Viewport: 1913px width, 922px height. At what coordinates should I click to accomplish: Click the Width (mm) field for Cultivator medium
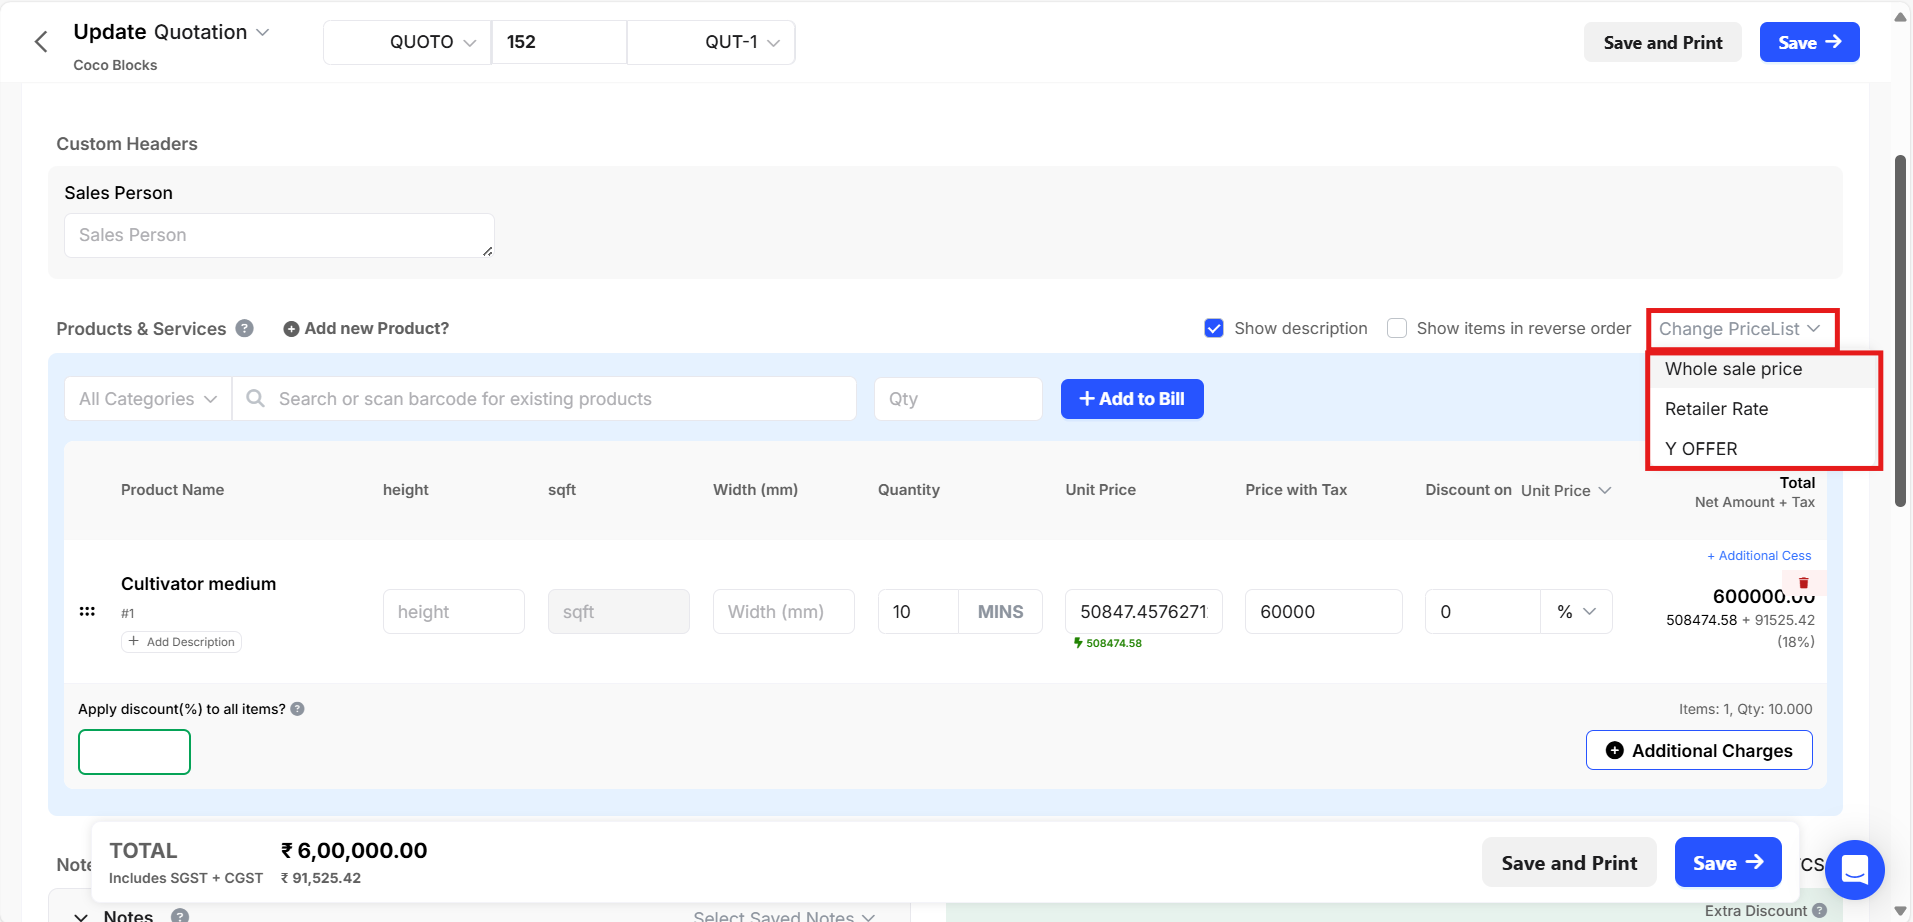click(784, 611)
